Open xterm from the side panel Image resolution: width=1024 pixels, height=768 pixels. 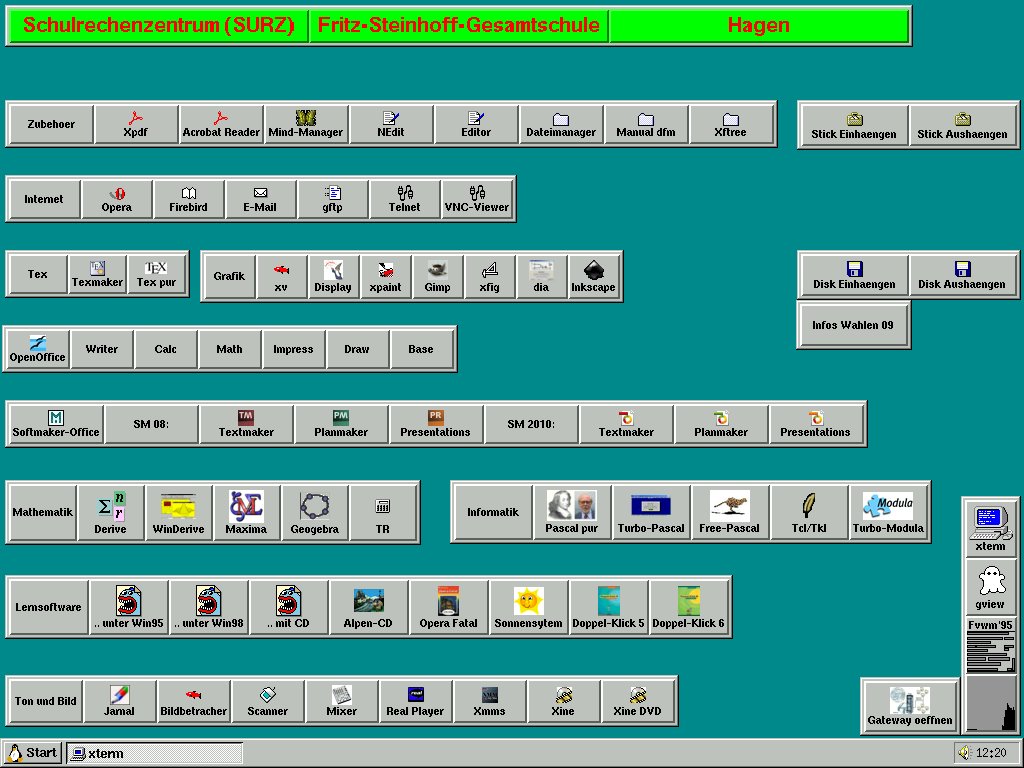click(x=991, y=528)
